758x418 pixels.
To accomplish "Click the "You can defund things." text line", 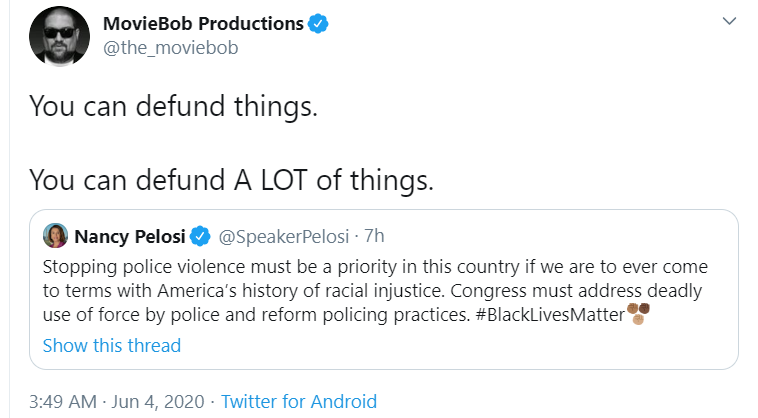I will tap(173, 106).
